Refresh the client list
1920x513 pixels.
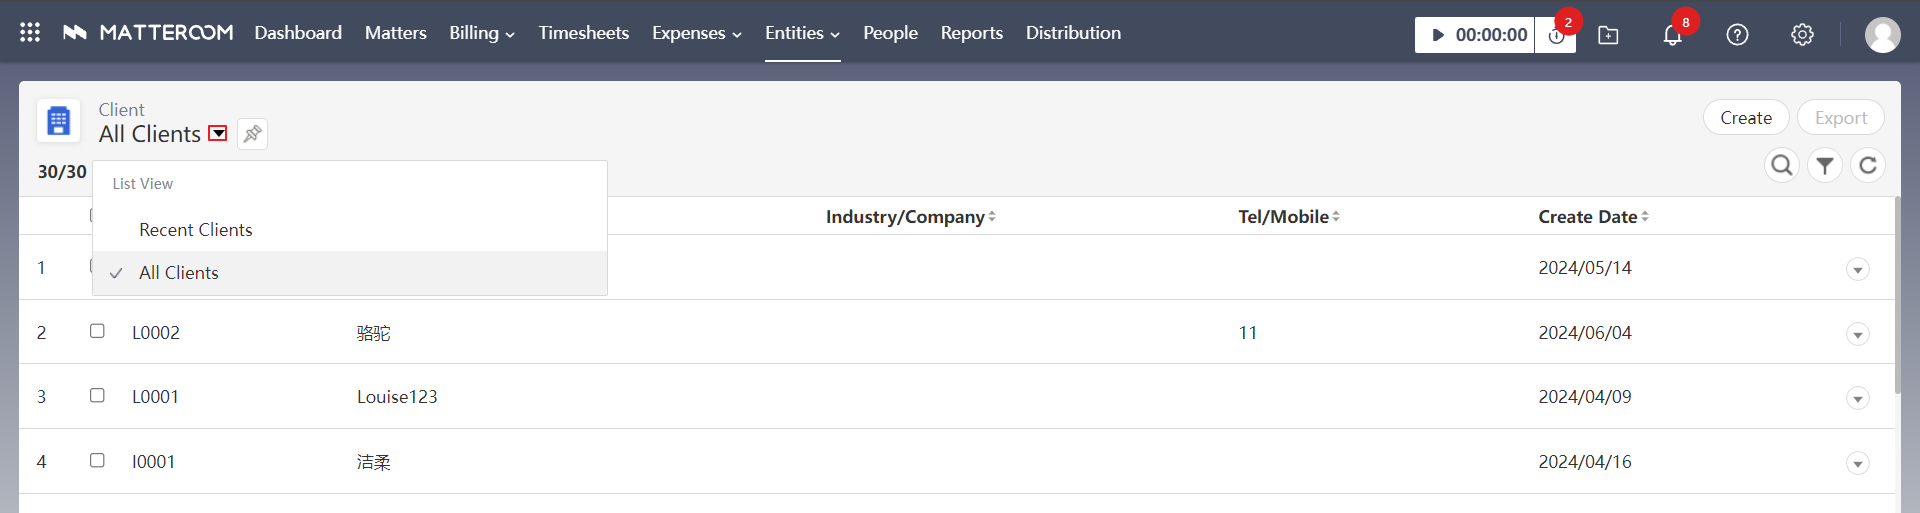point(1867,165)
